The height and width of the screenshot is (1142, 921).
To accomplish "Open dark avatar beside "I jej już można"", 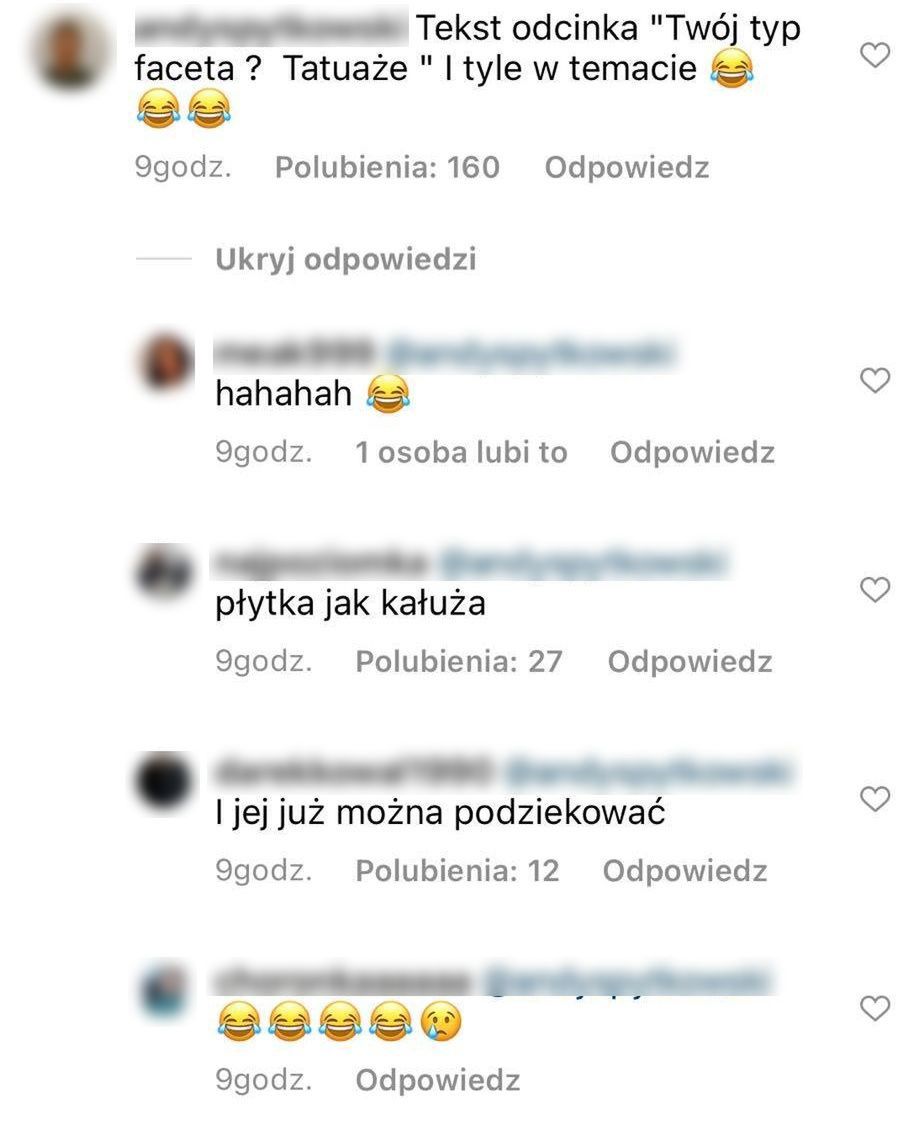I will click(x=165, y=781).
